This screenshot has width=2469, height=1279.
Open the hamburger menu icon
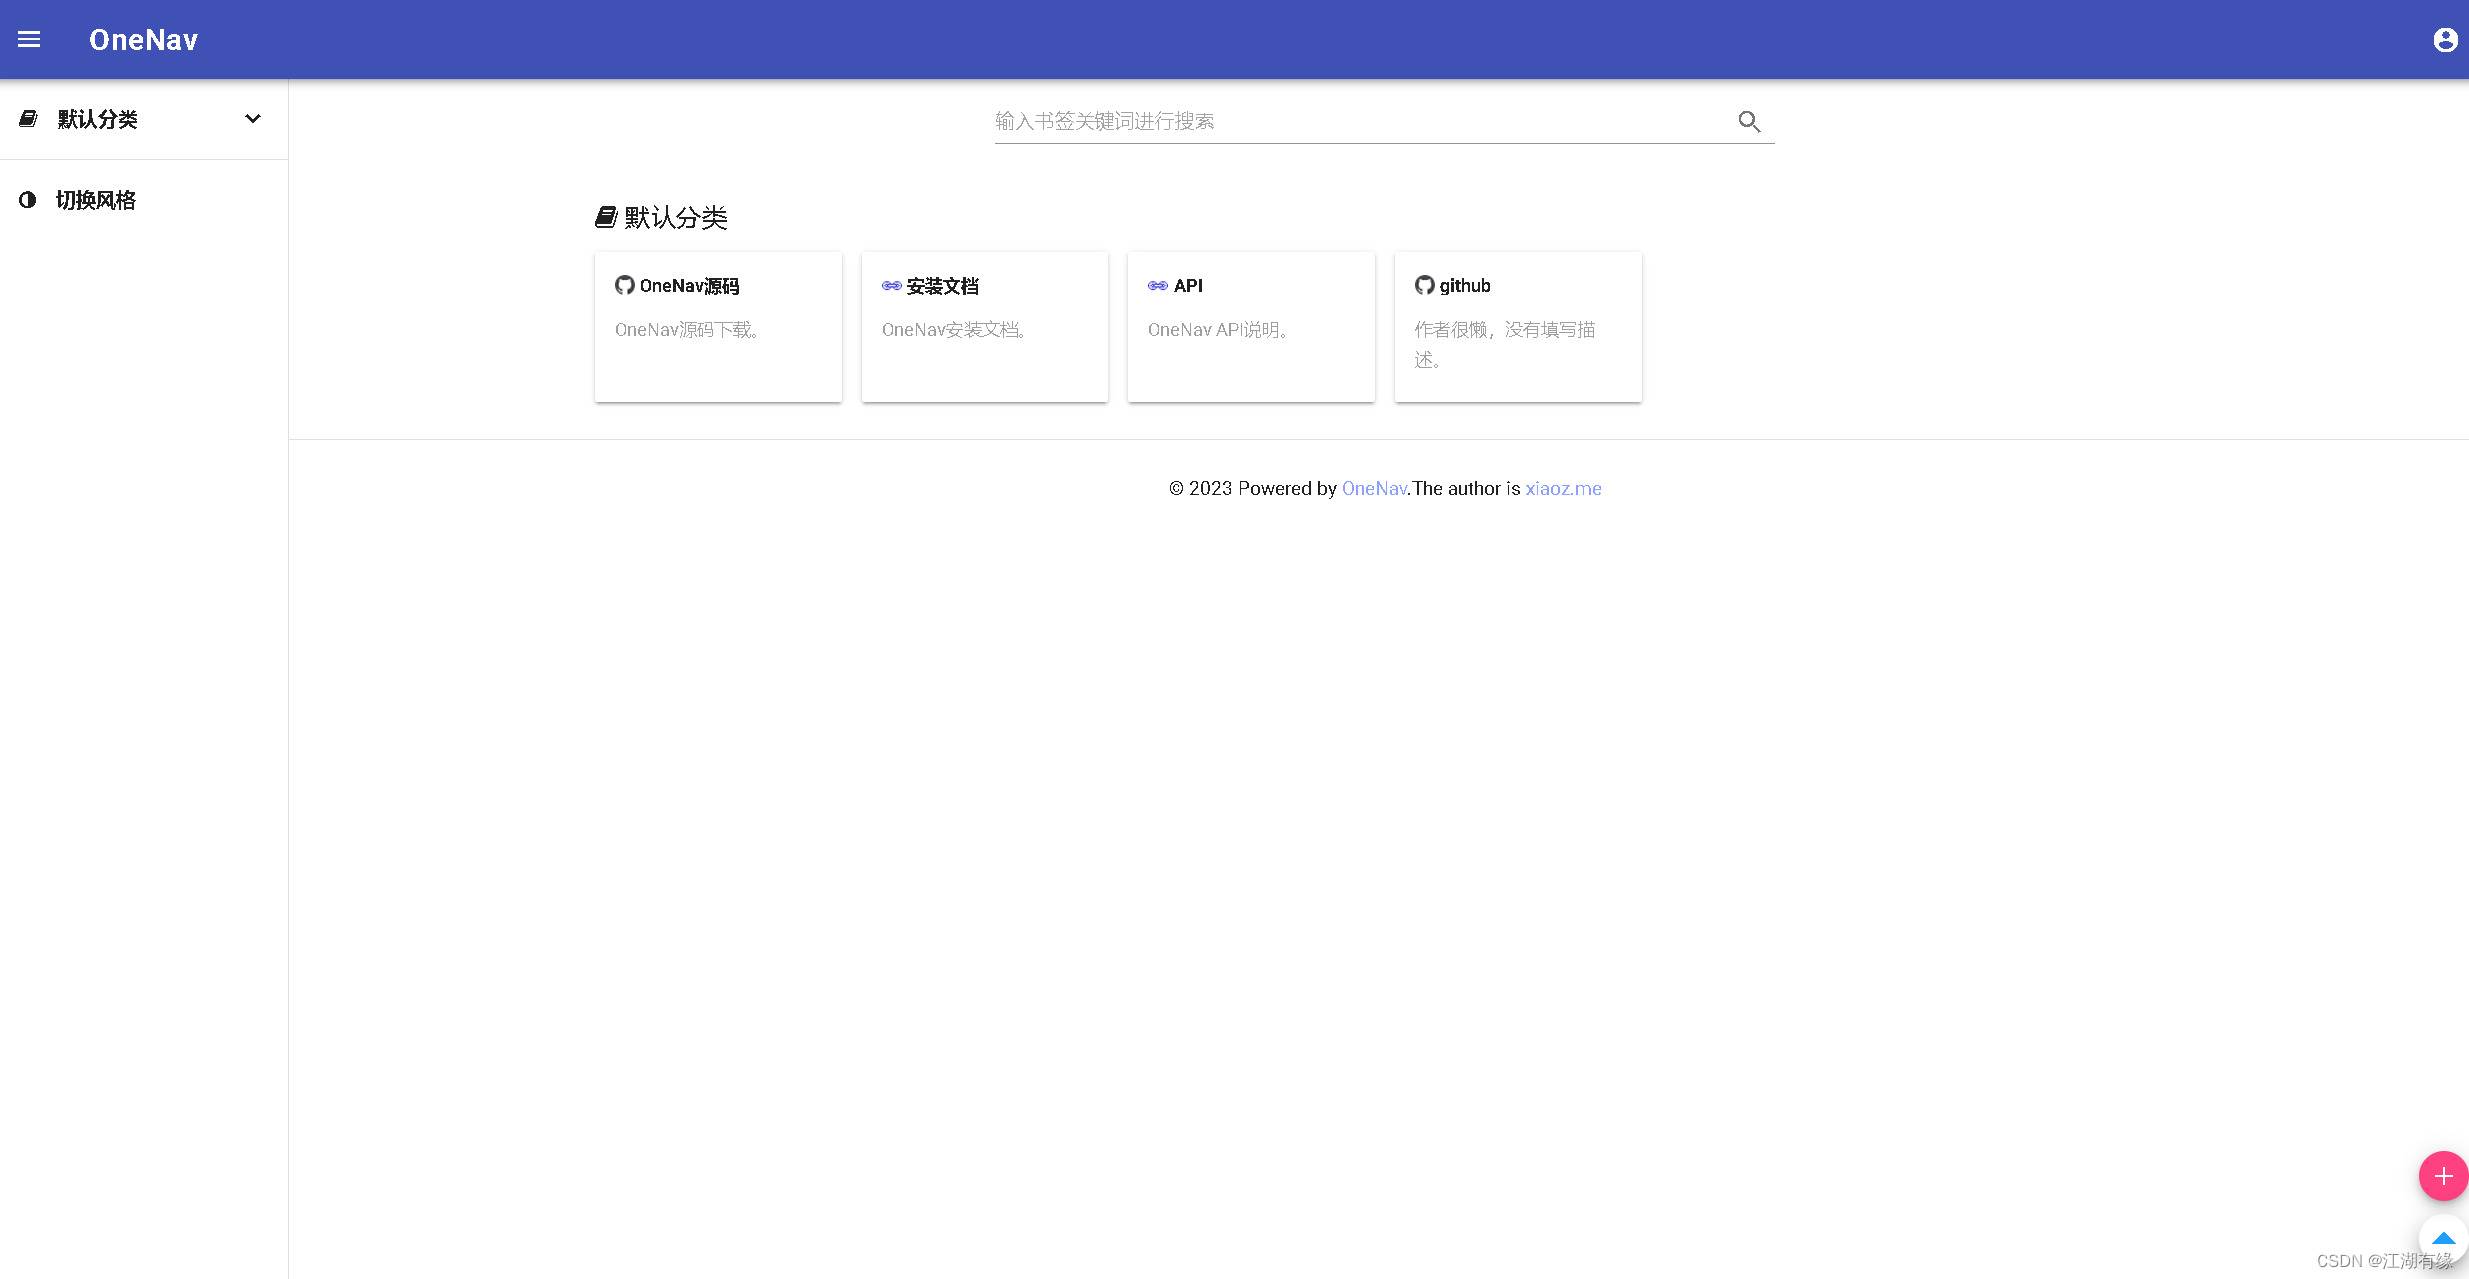[29, 39]
